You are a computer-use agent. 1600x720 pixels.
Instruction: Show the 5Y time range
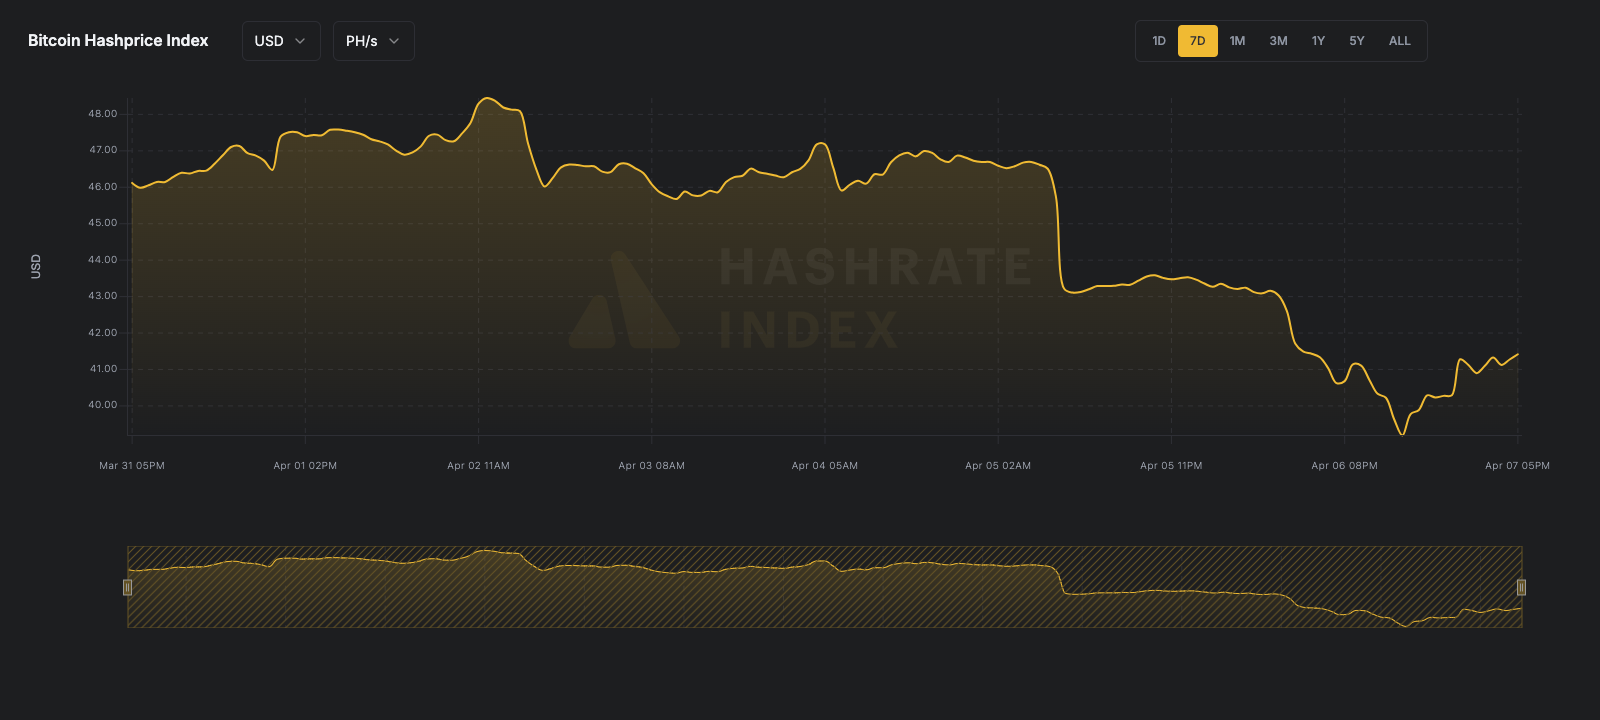(x=1356, y=41)
